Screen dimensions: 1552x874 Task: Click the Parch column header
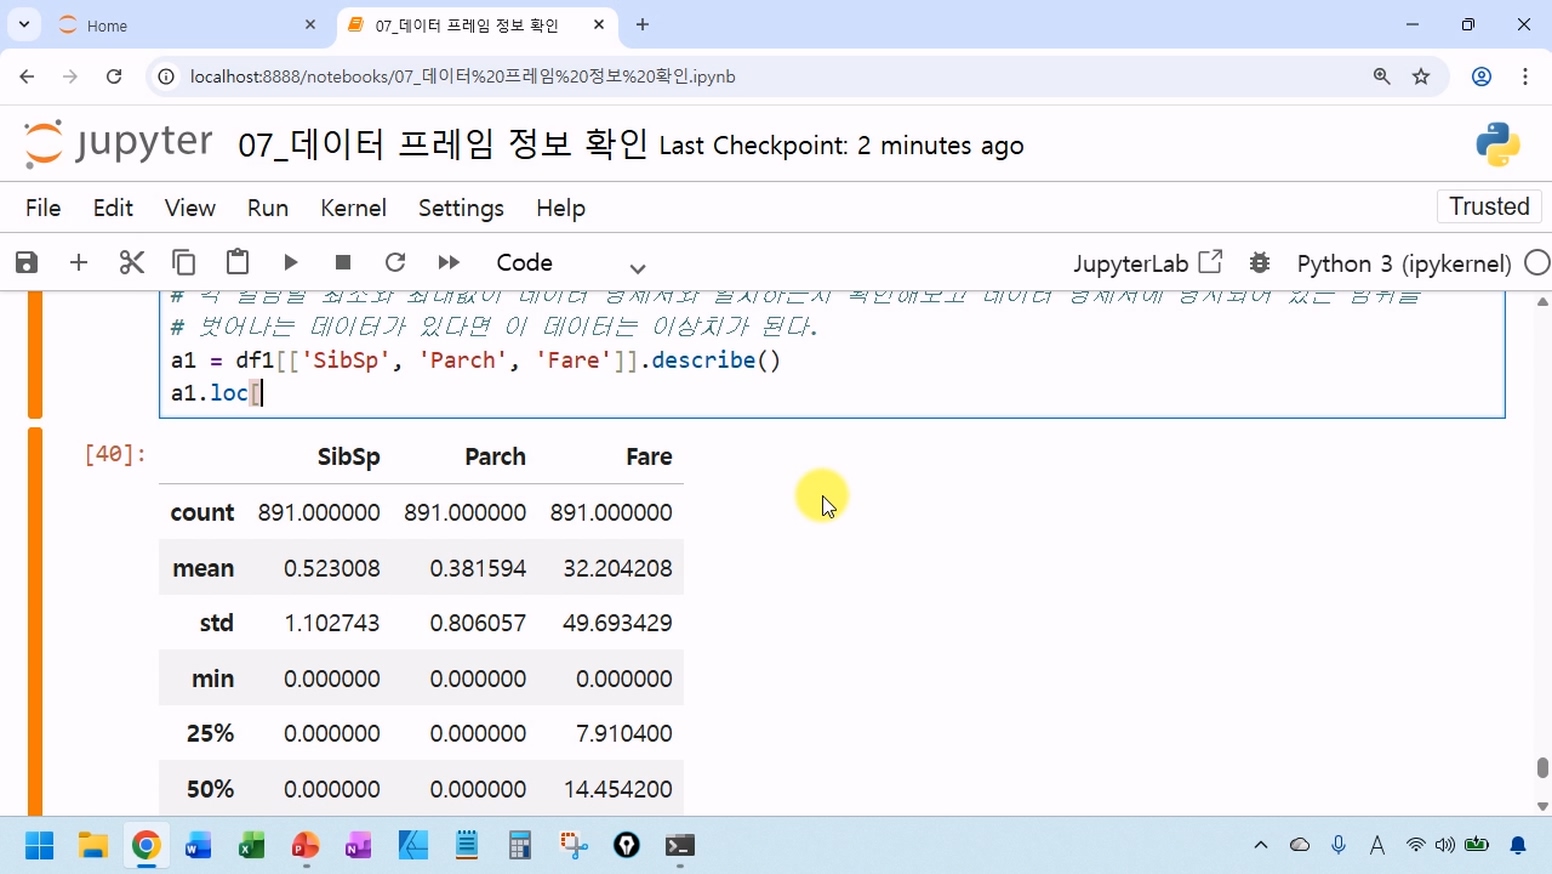495,457
